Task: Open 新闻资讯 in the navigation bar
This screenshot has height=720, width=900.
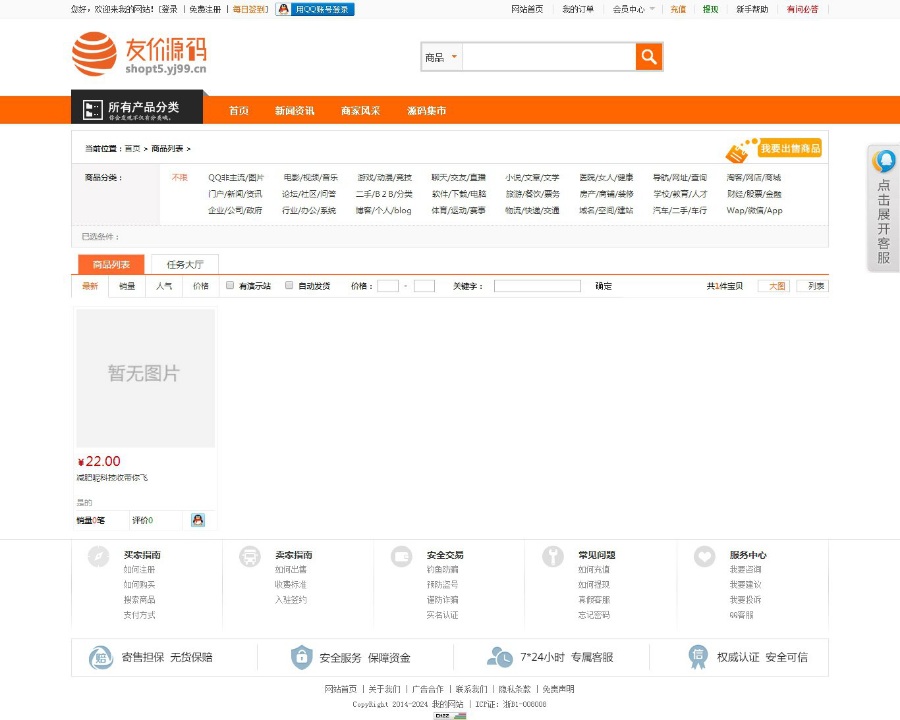Action: coord(297,111)
